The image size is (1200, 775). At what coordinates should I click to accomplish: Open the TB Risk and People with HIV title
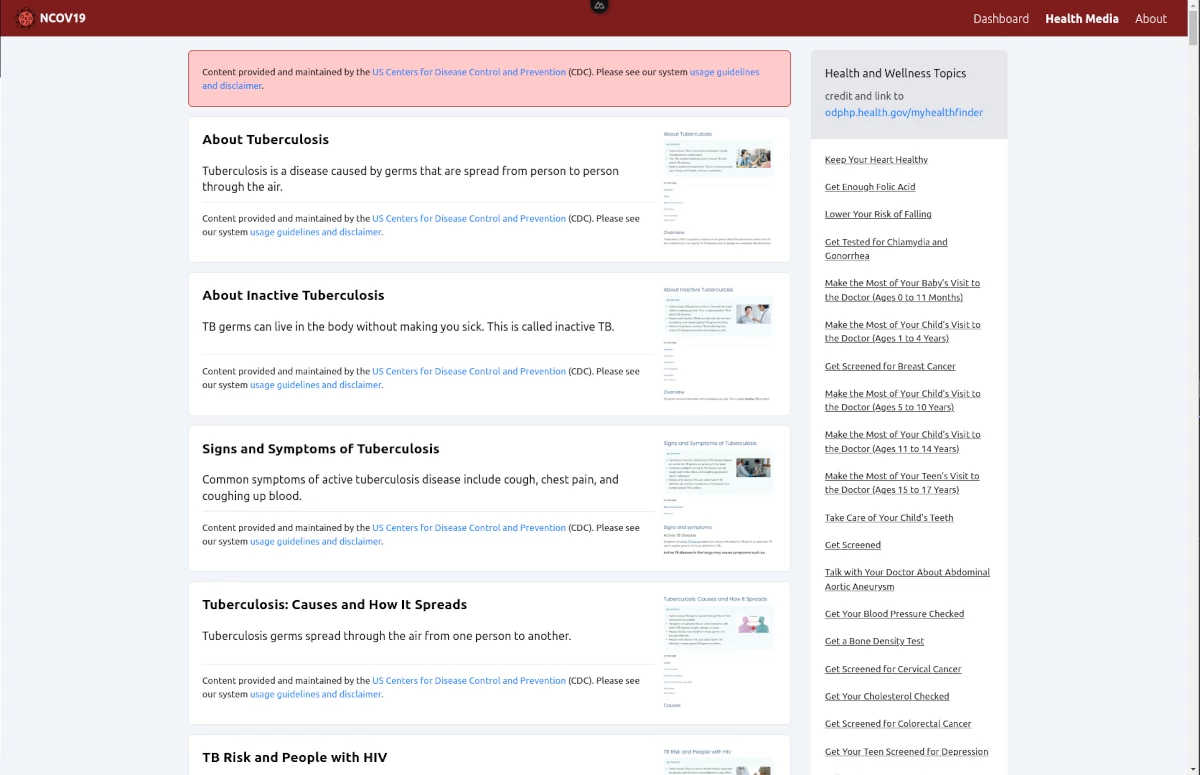click(294, 758)
